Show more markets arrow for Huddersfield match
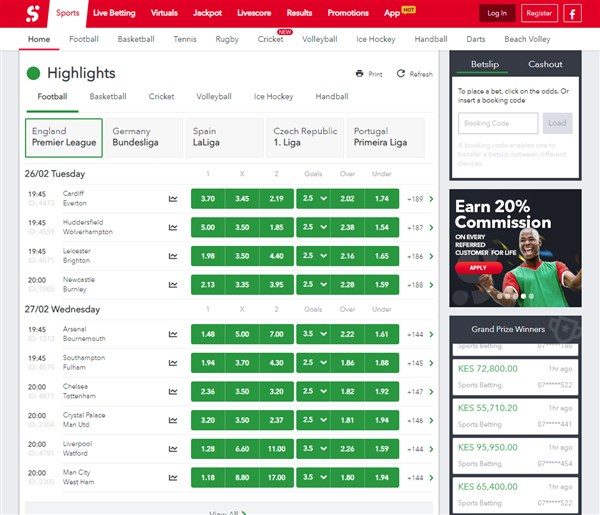This screenshot has width=600, height=515. coord(431,228)
